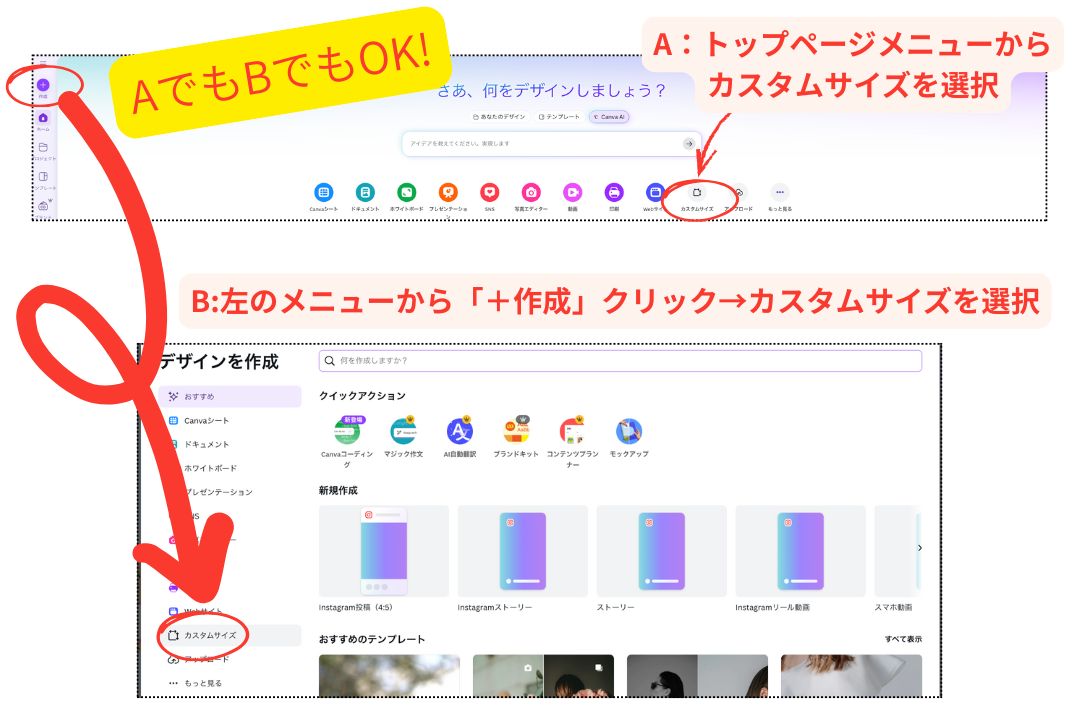Open the Canva AI tab

[611, 117]
